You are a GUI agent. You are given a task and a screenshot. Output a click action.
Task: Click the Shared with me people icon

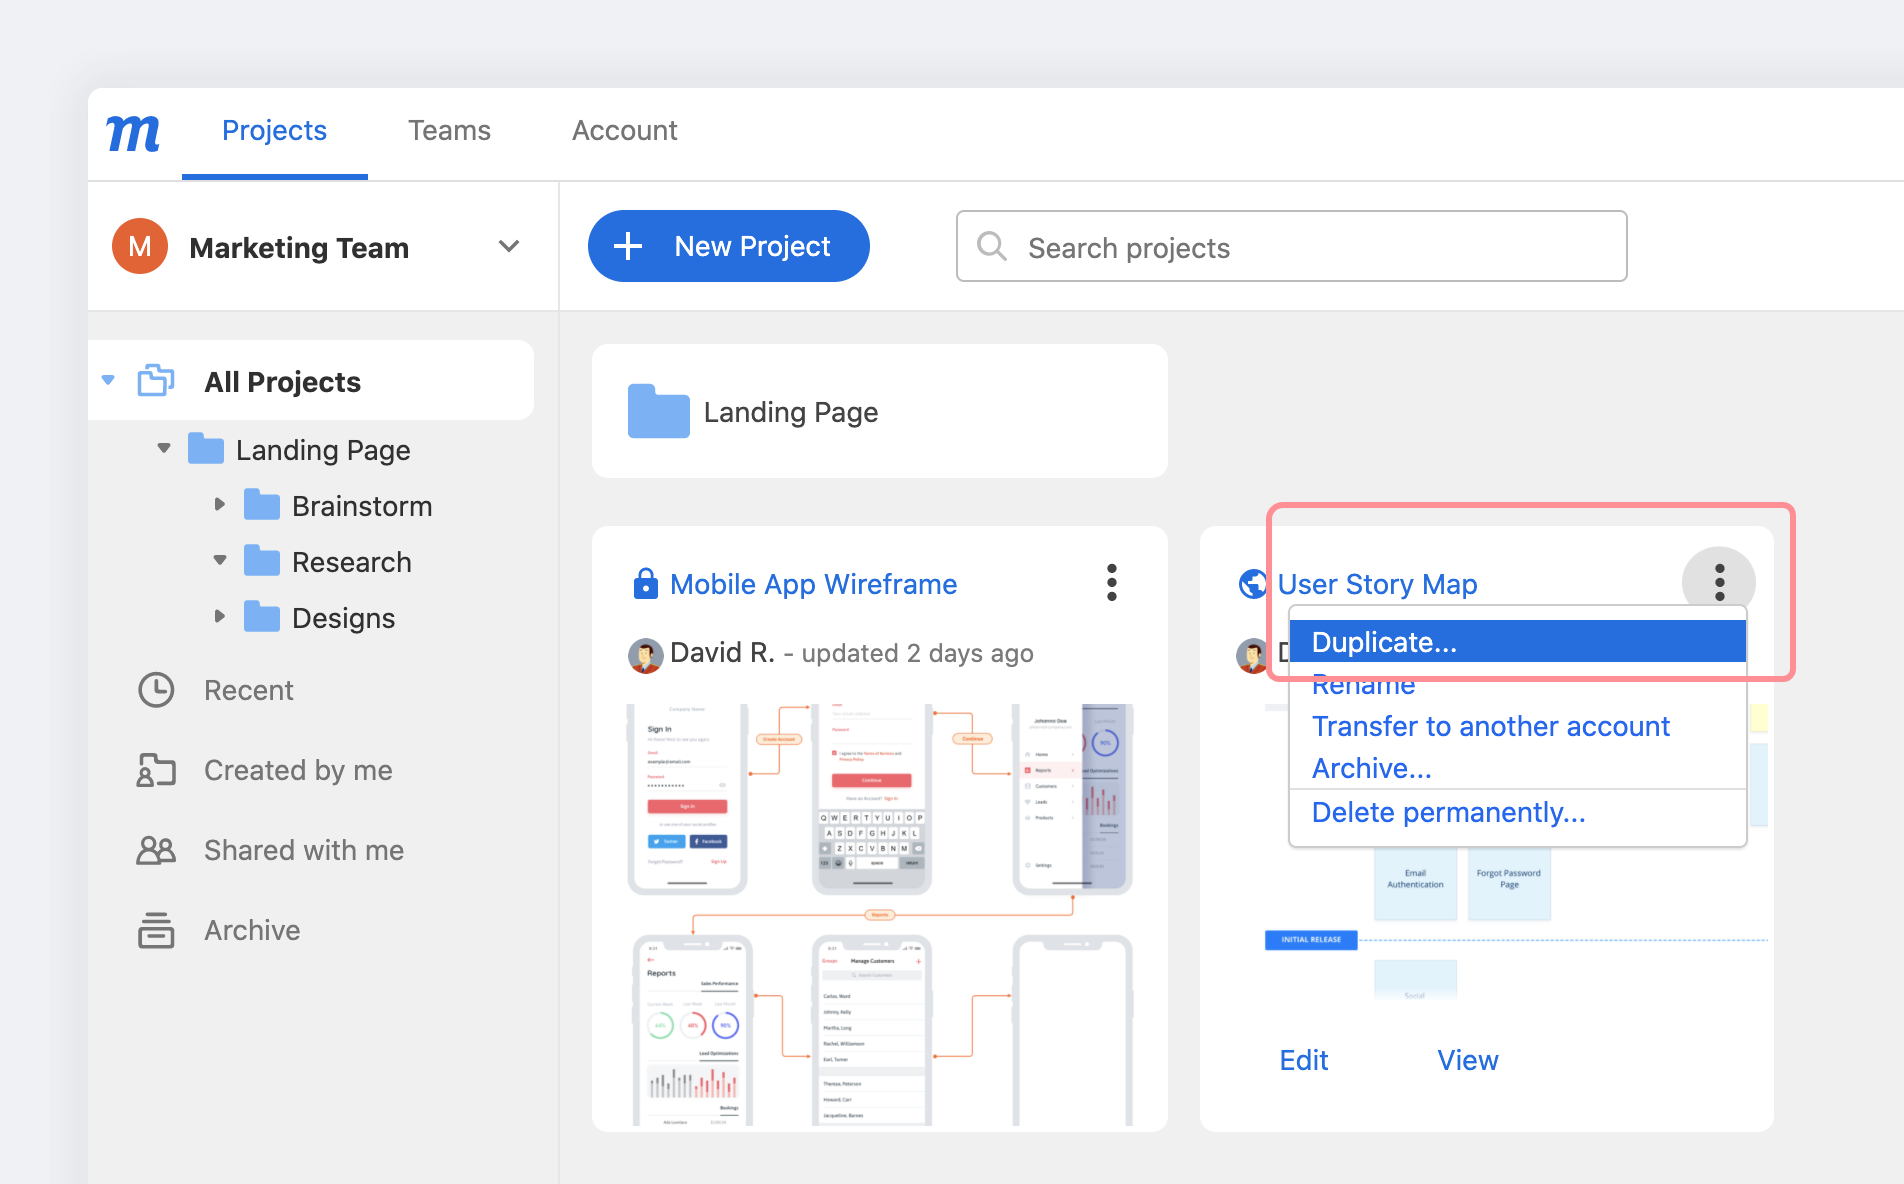[156, 850]
